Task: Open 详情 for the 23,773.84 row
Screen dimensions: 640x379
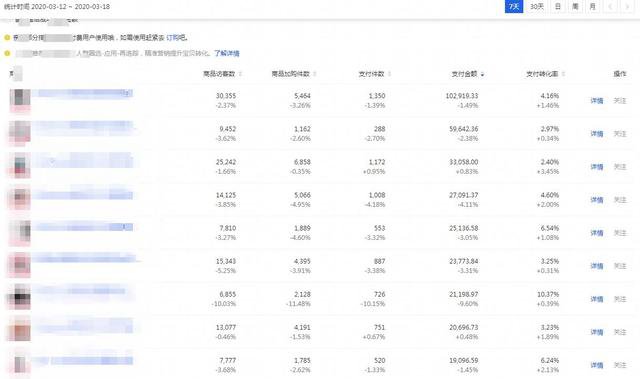Action: click(597, 266)
